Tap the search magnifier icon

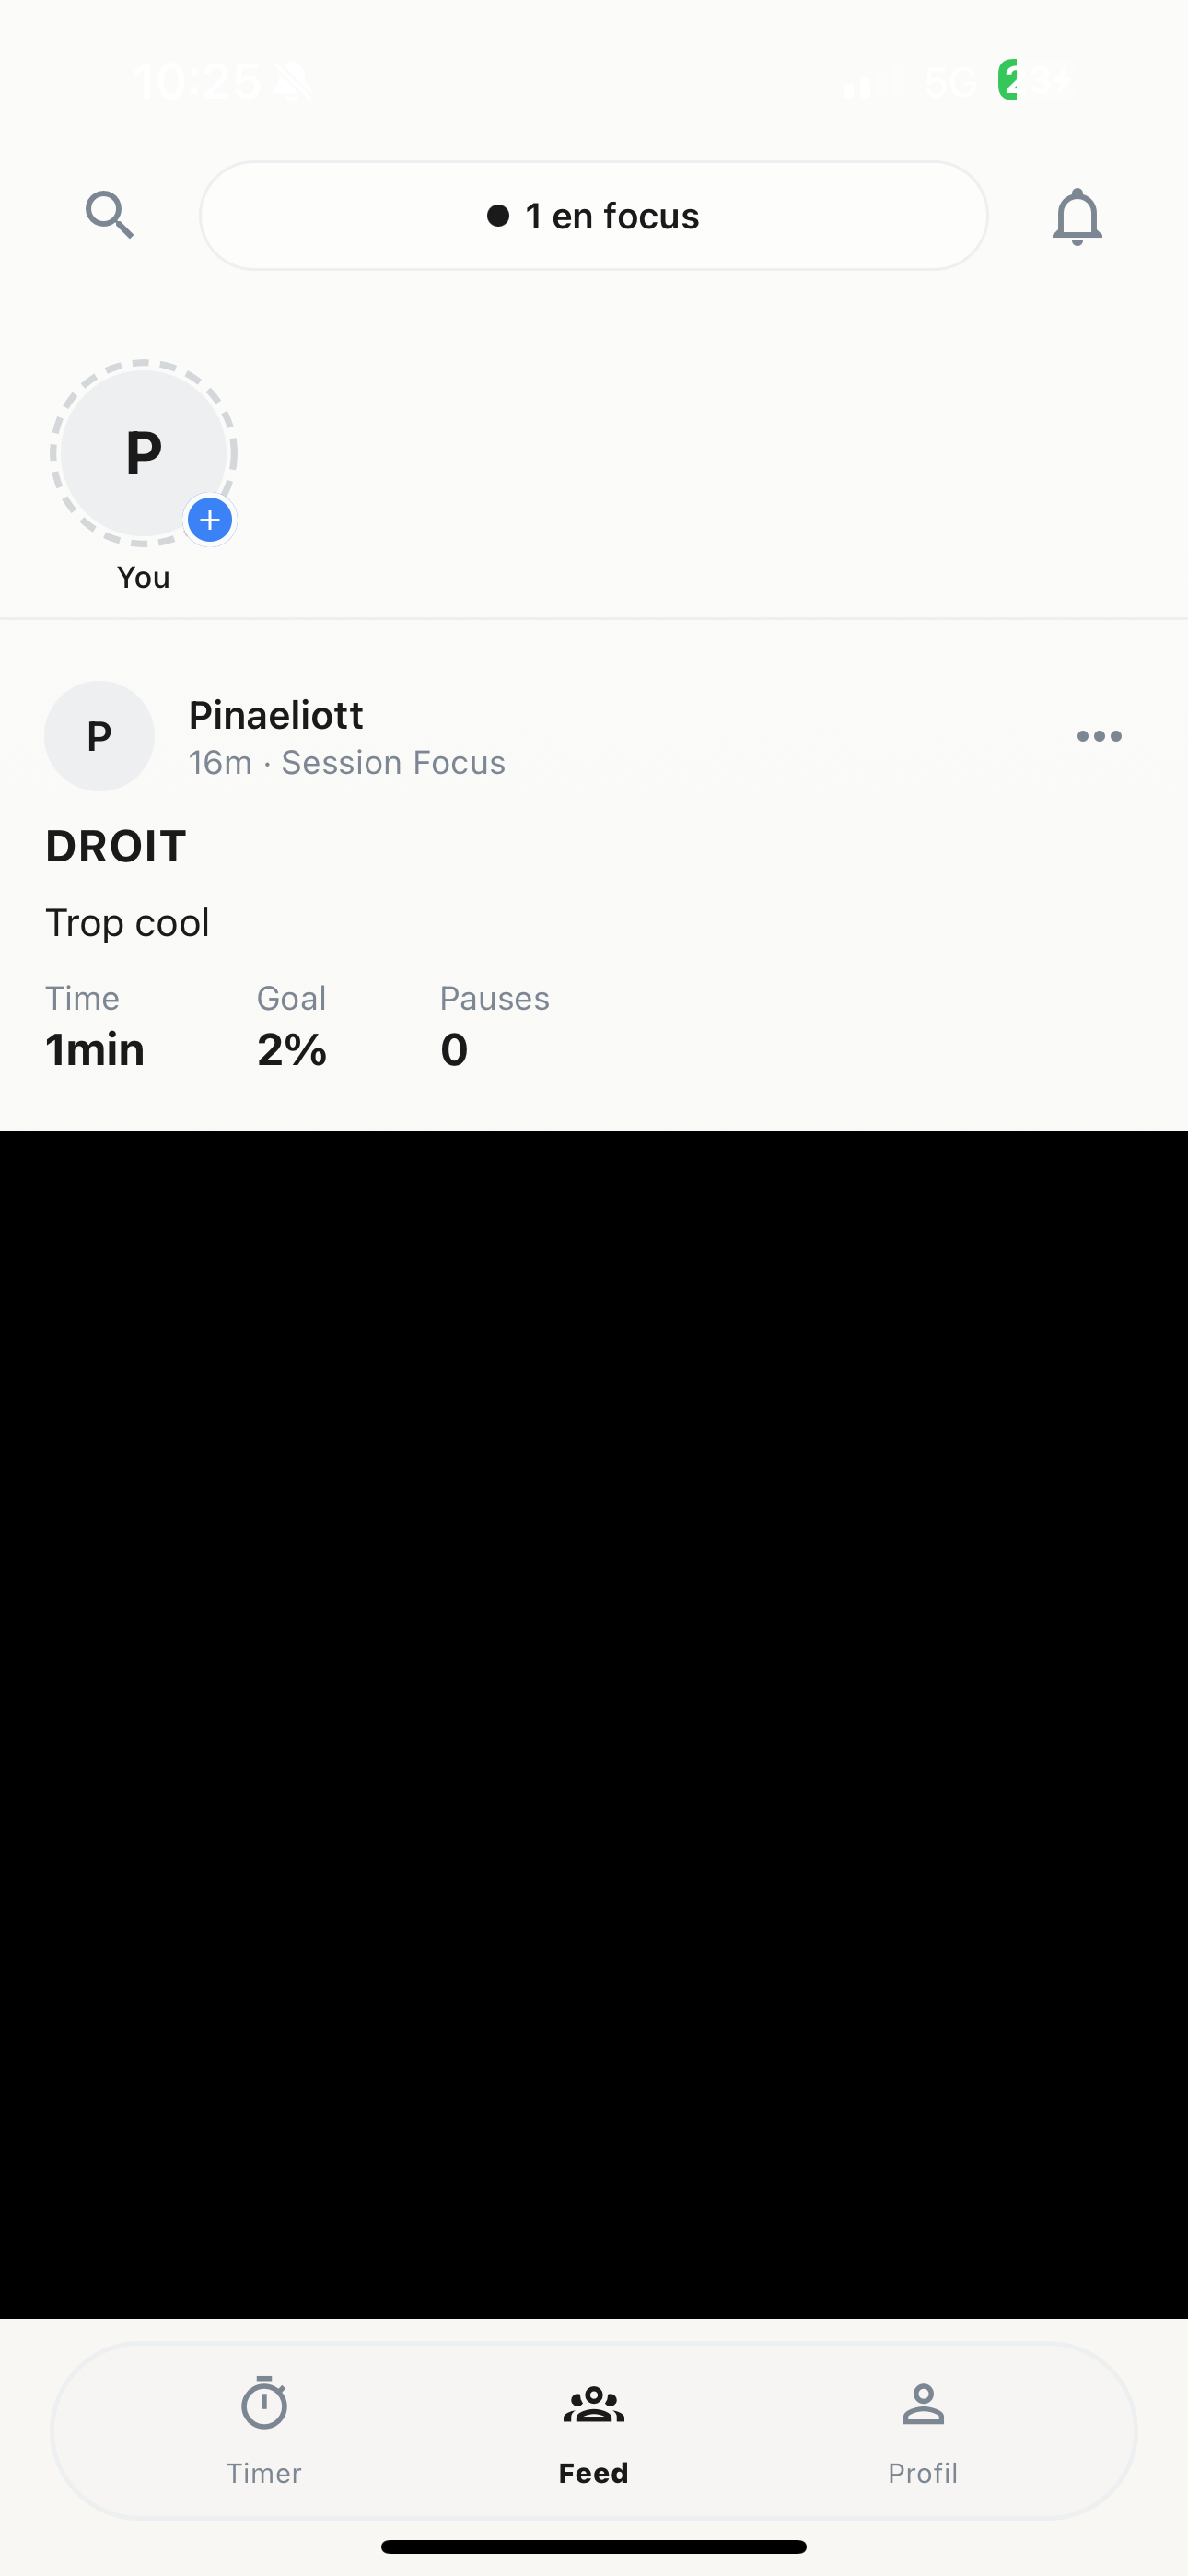click(109, 215)
